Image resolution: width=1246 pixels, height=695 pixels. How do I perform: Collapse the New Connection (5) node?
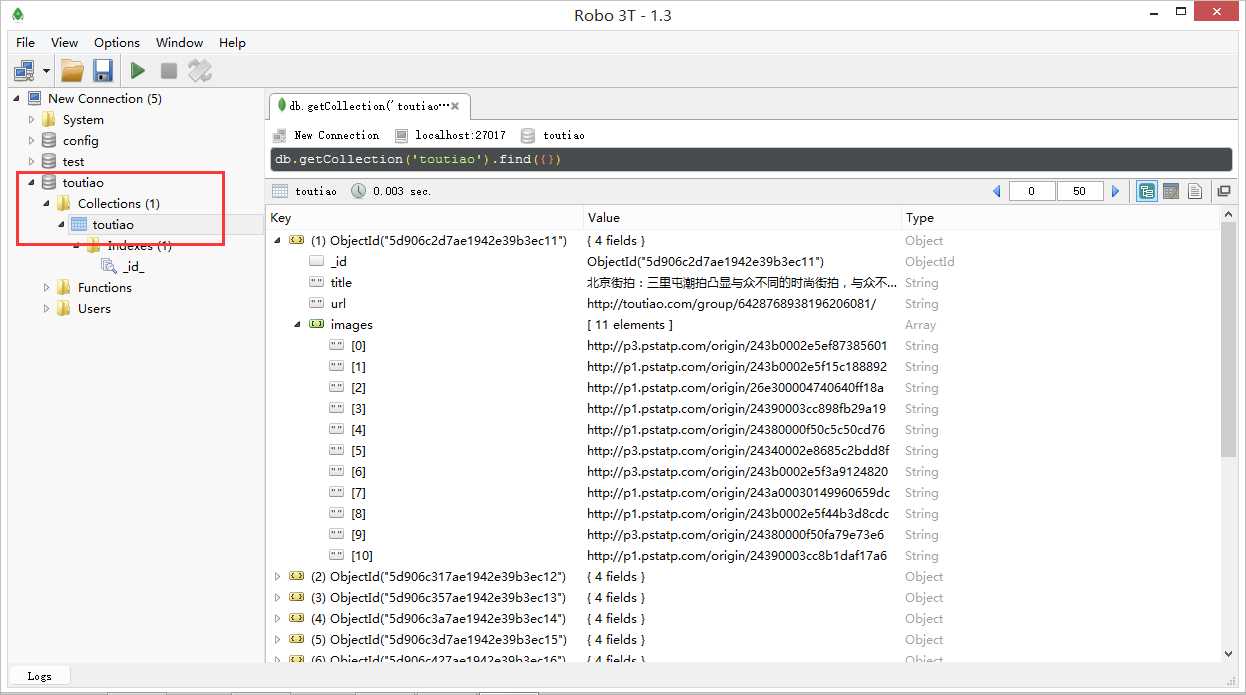[16, 98]
